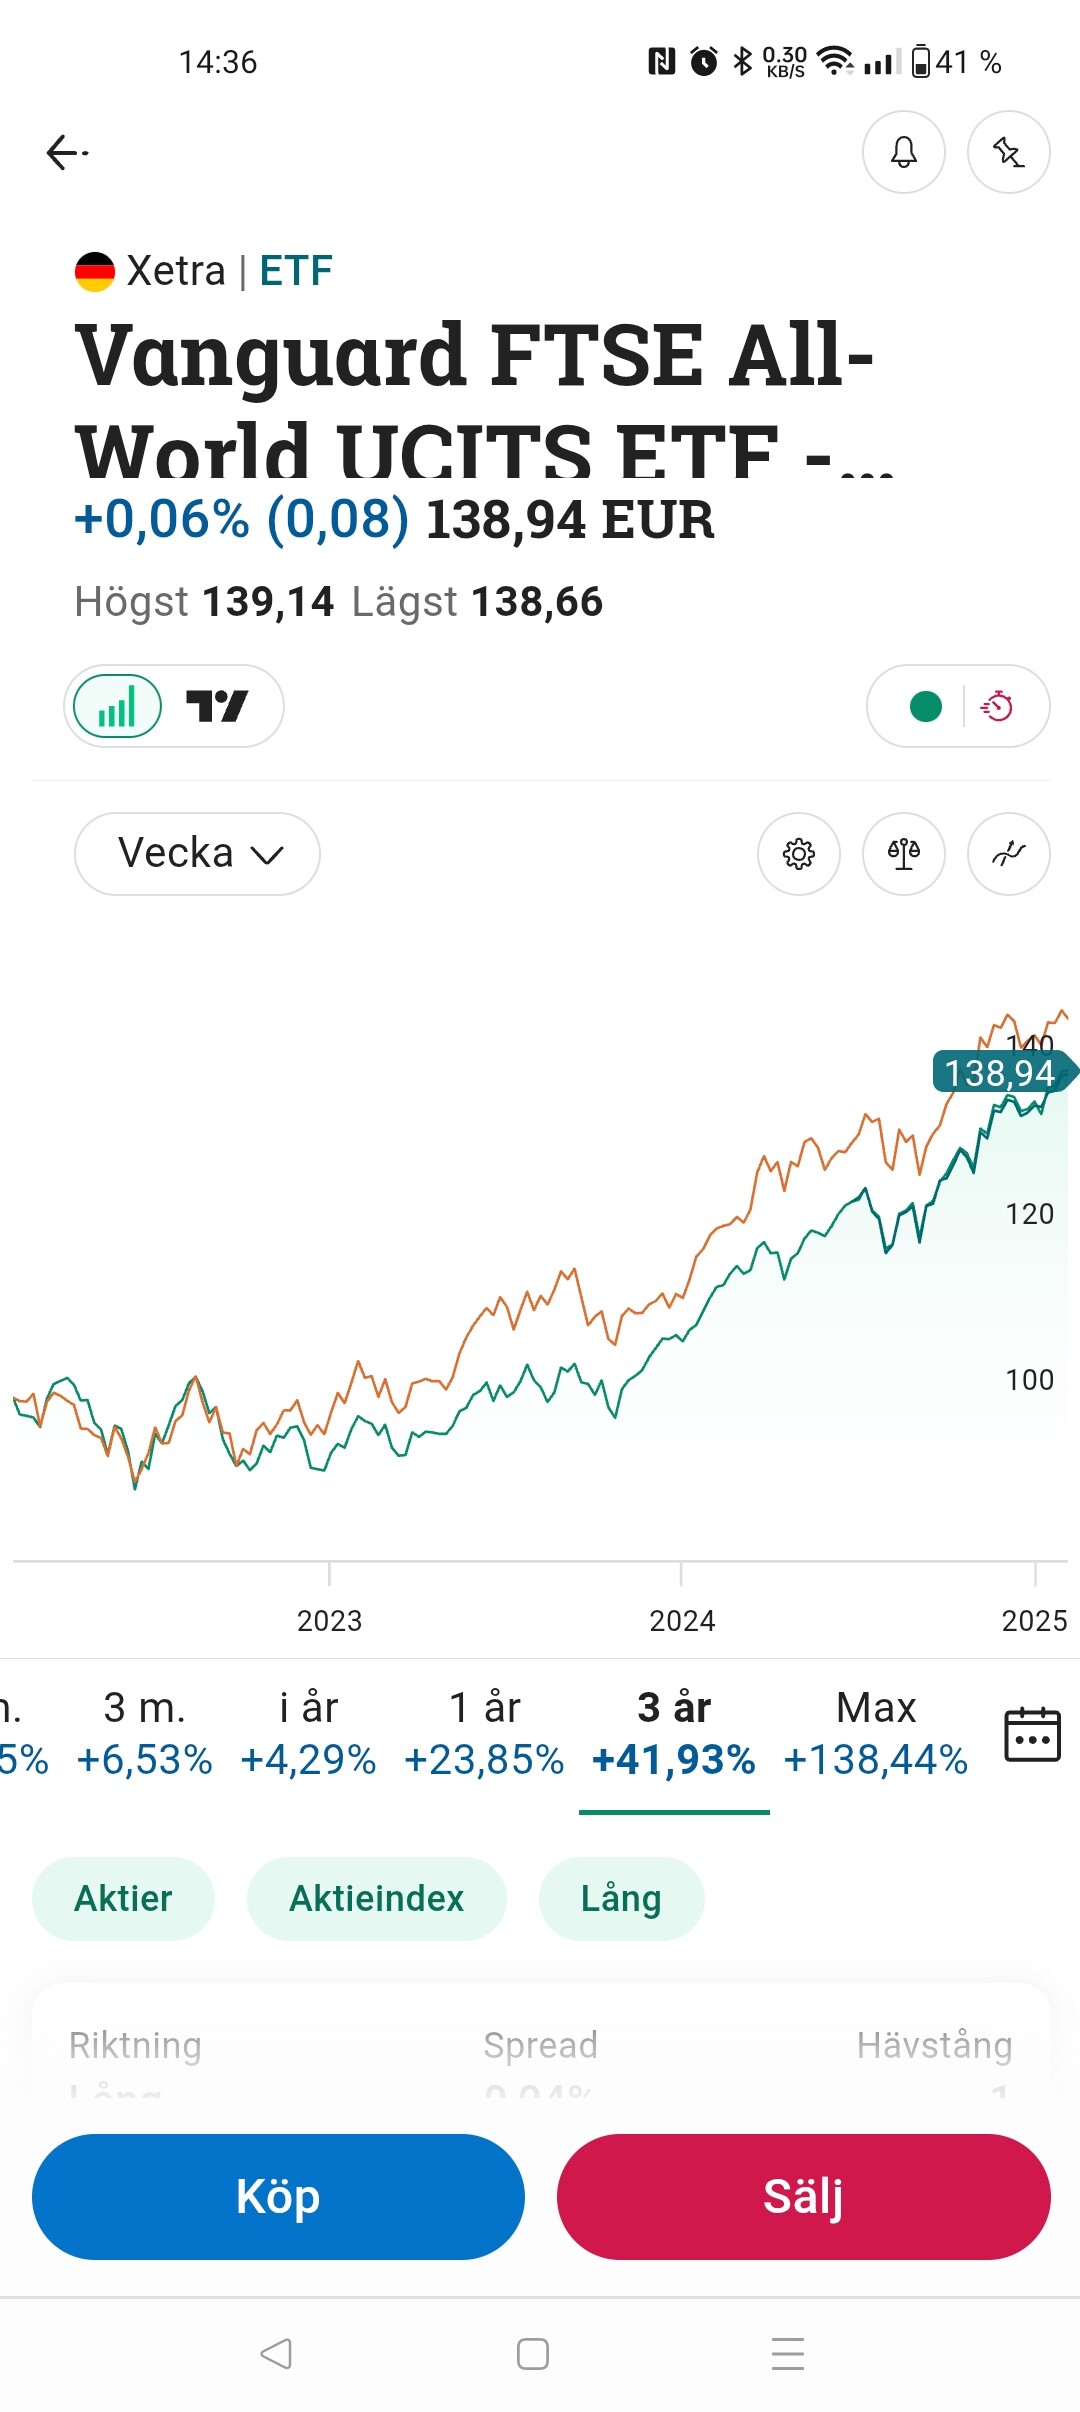Tap the 138,94 price label on chart
The width and height of the screenshot is (1080, 2412).
pos(999,1073)
